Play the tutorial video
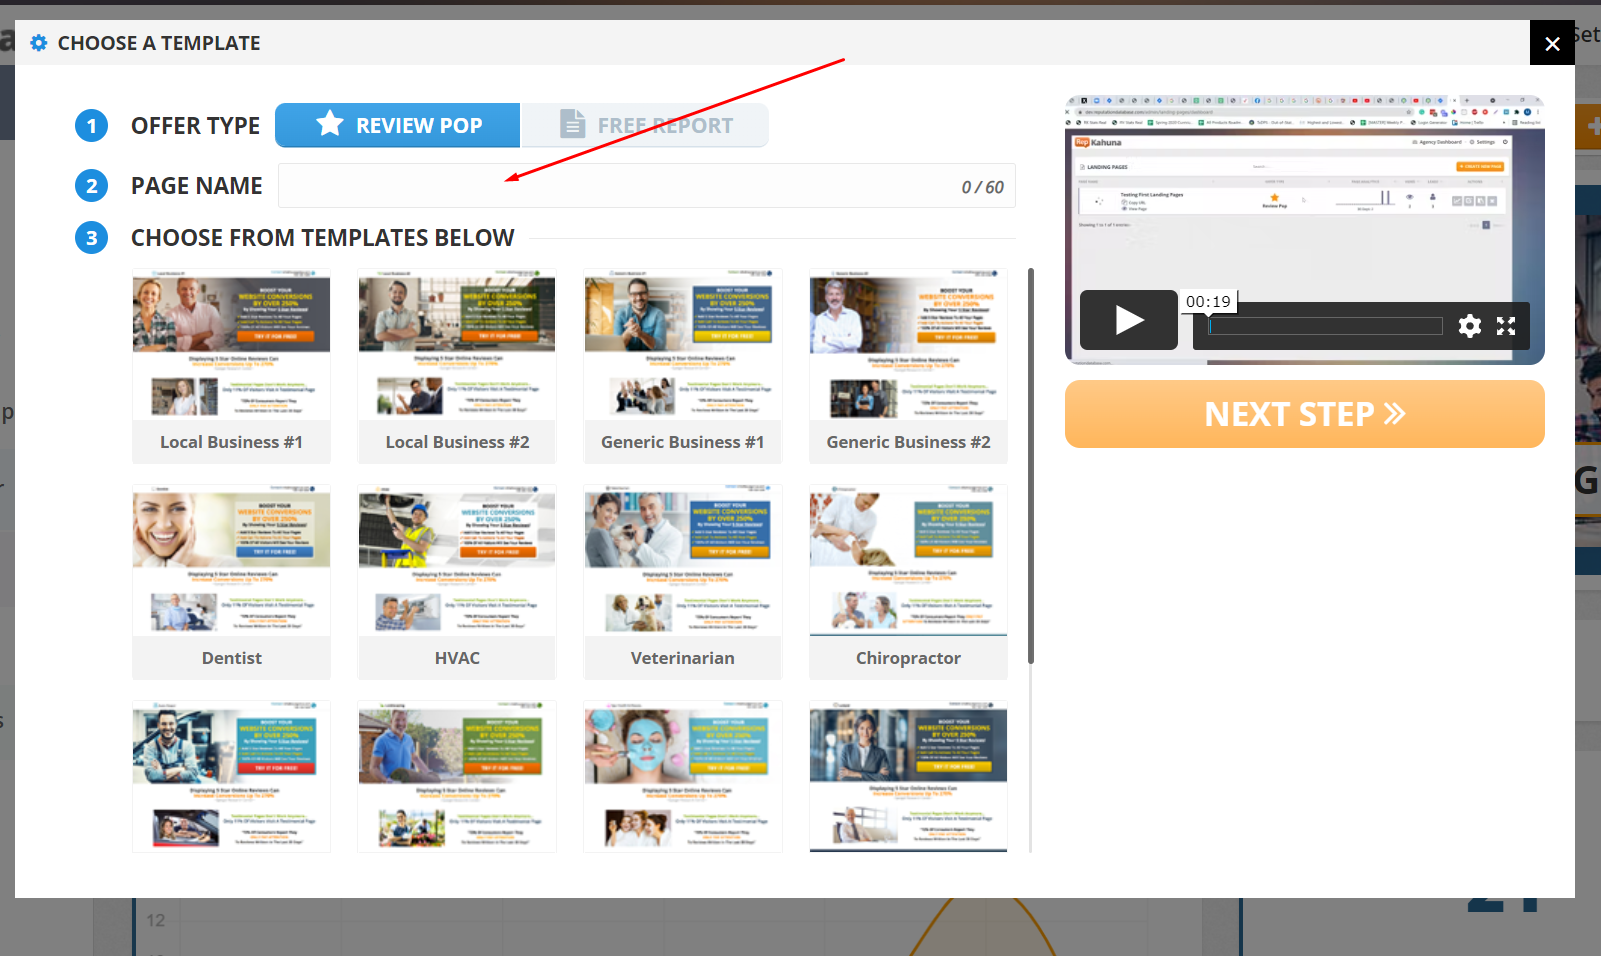This screenshot has width=1601, height=956. coord(1128,320)
